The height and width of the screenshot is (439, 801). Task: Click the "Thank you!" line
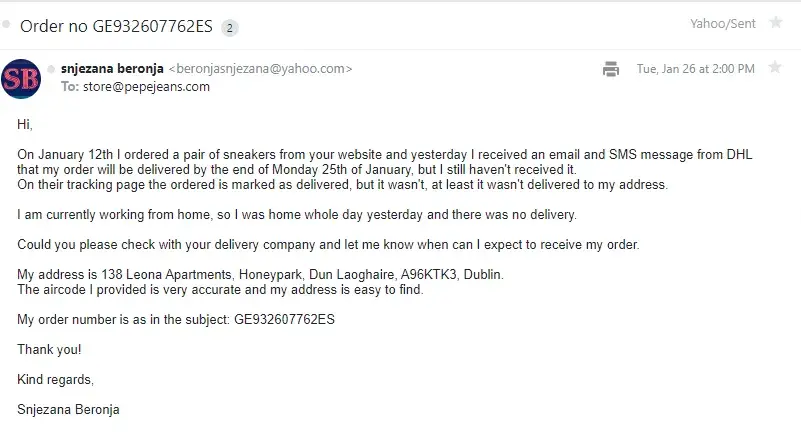(50, 349)
